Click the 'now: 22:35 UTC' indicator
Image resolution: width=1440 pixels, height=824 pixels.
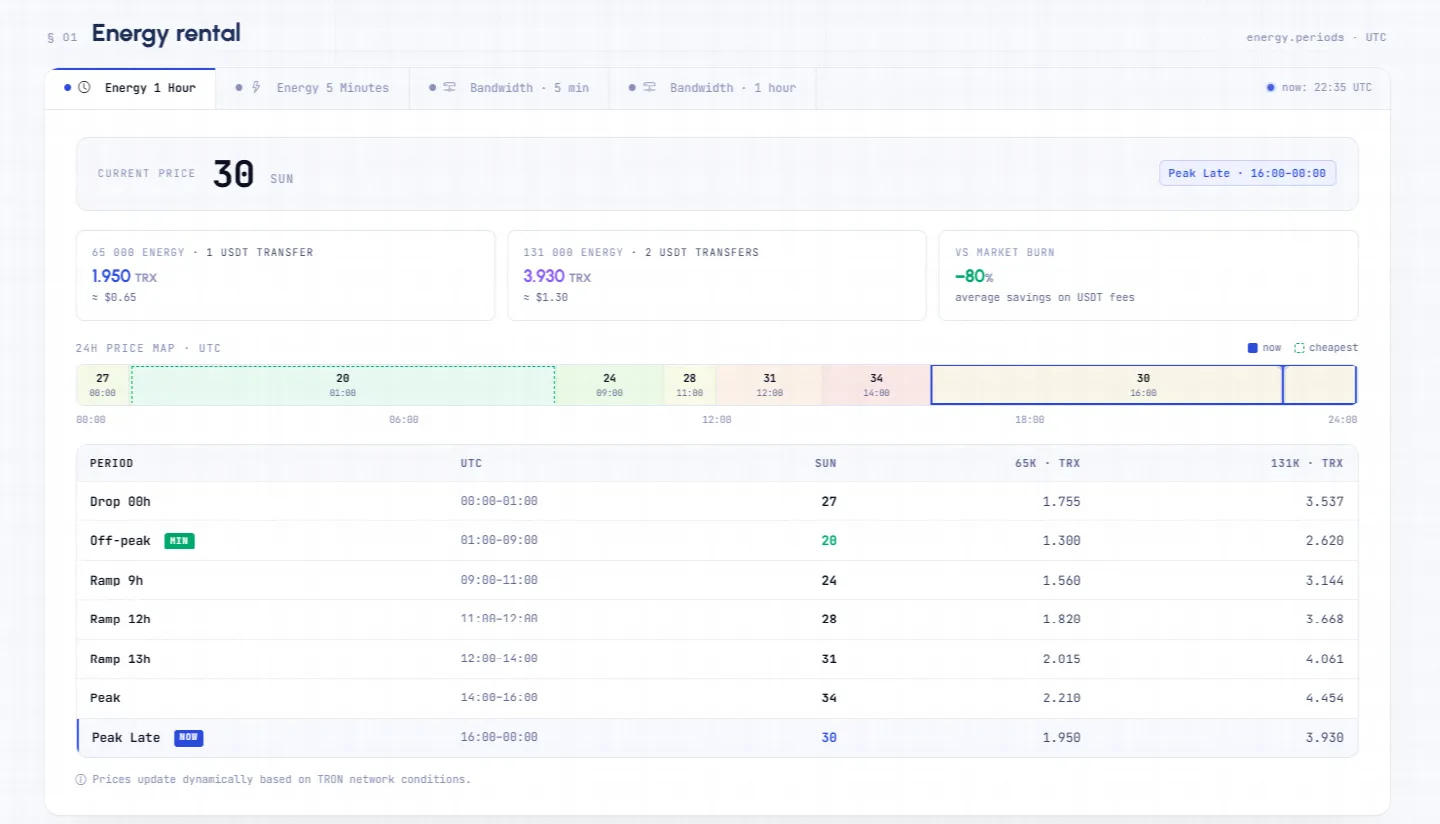point(1319,88)
